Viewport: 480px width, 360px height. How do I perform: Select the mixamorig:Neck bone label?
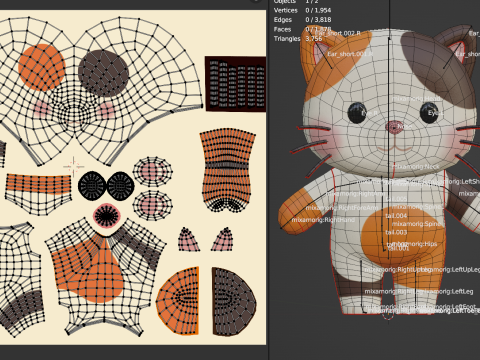[416, 166]
